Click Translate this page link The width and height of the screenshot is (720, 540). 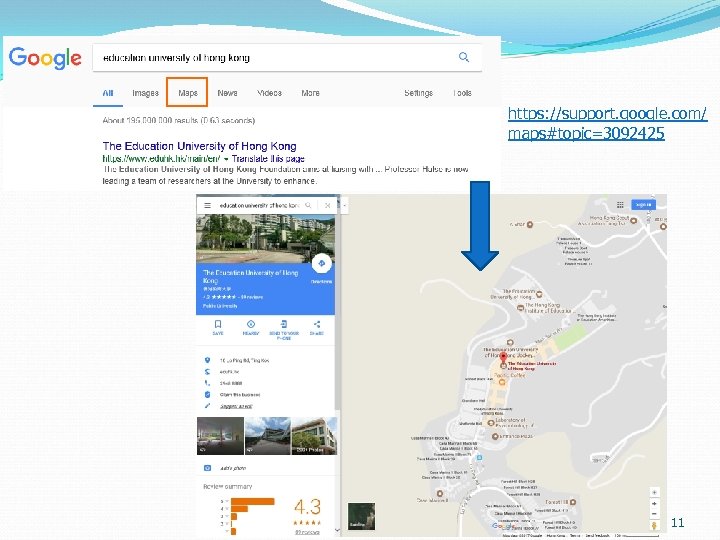[x=268, y=159]
